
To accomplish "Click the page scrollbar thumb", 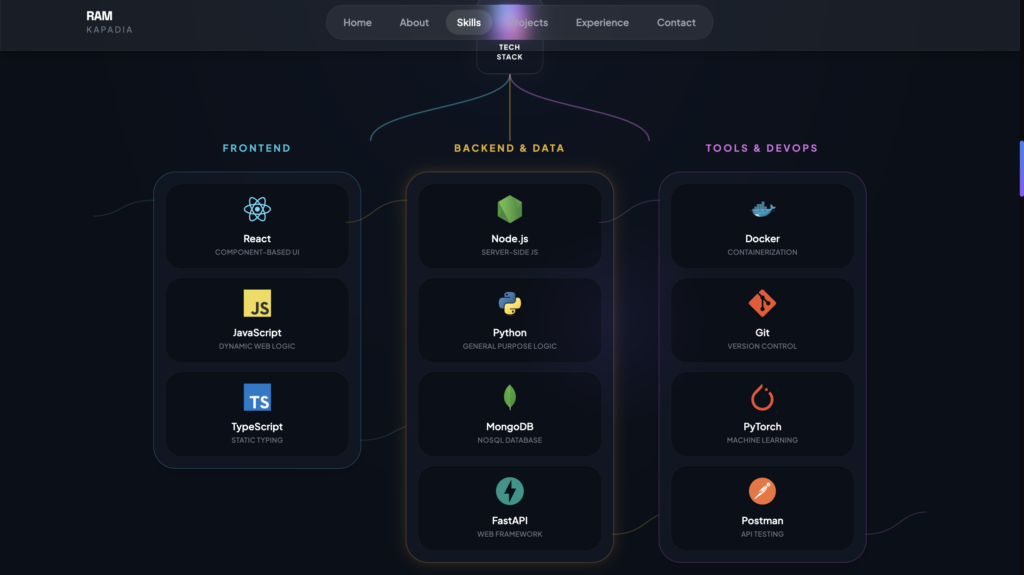I will (x=1021, y=168).
